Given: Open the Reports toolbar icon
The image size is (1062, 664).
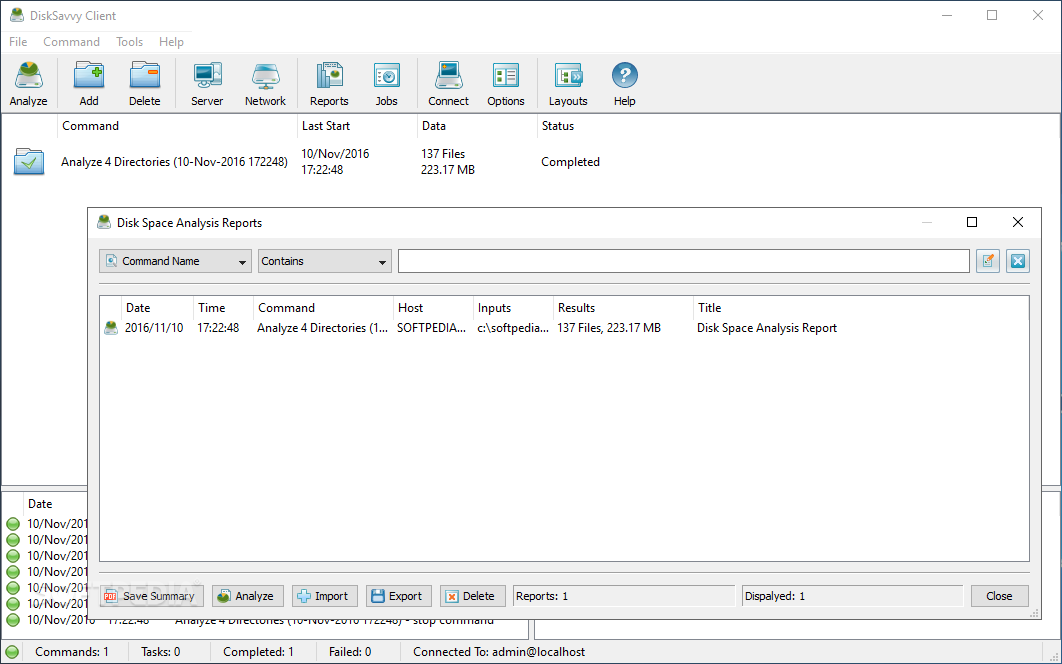Looking at the screenshot, I should (329, 84).
